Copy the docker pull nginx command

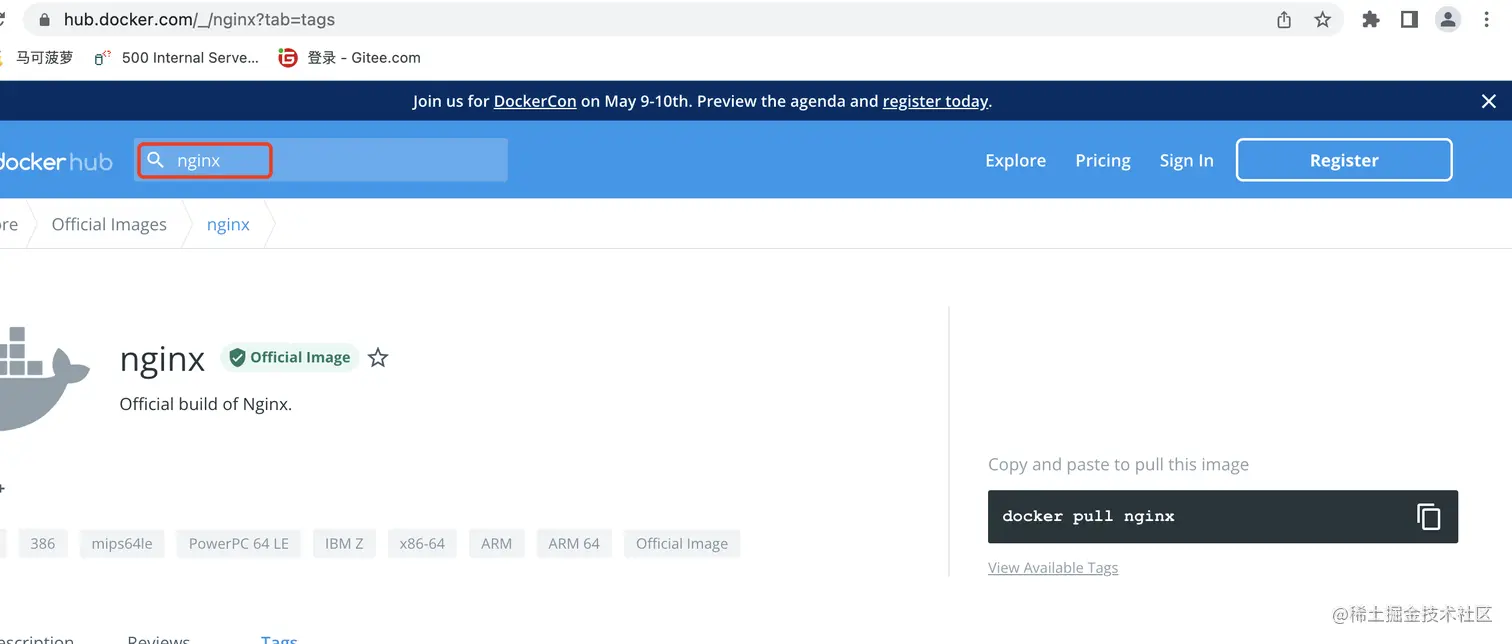[1428, 516]
